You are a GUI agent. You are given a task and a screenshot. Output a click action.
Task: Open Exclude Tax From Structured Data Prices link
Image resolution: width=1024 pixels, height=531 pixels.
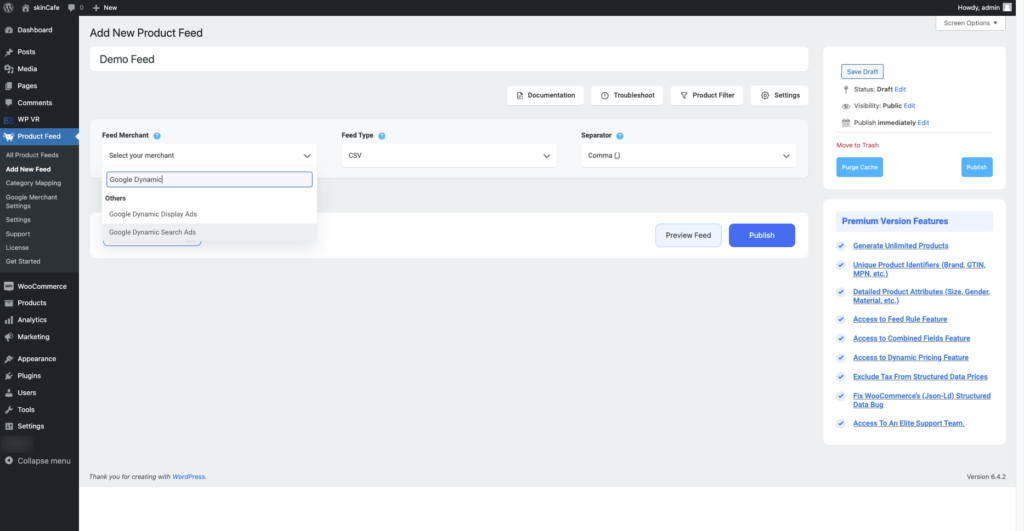click(x=920, y=377)
